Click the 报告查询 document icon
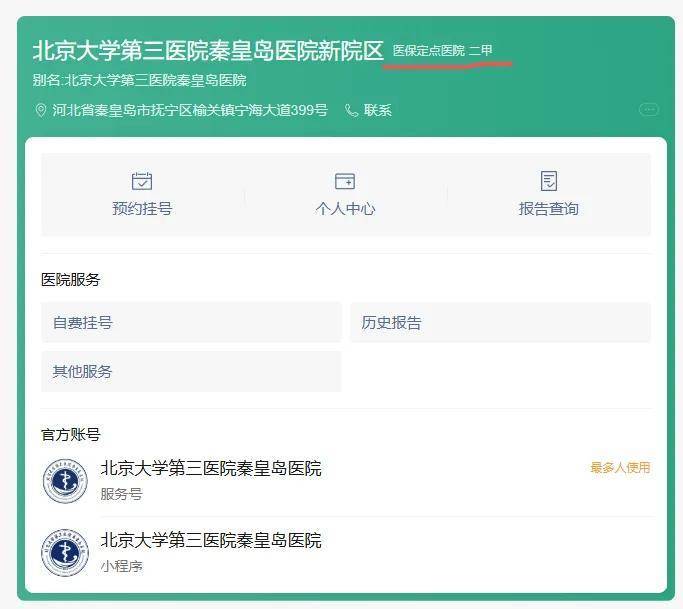Viewport: 683px width, 609px height. (x=548, y=181)
